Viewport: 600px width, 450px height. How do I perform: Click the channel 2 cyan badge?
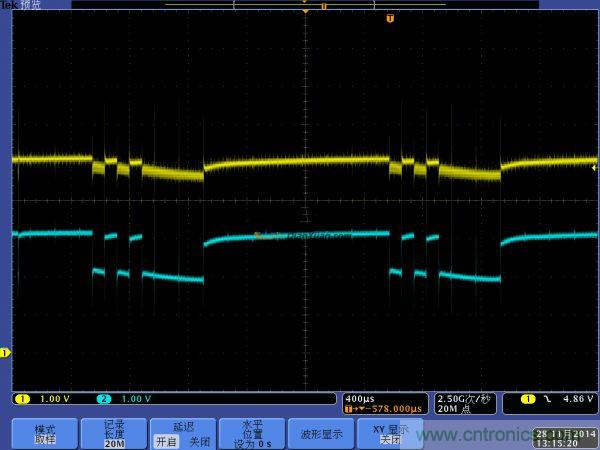pos(106,398)
